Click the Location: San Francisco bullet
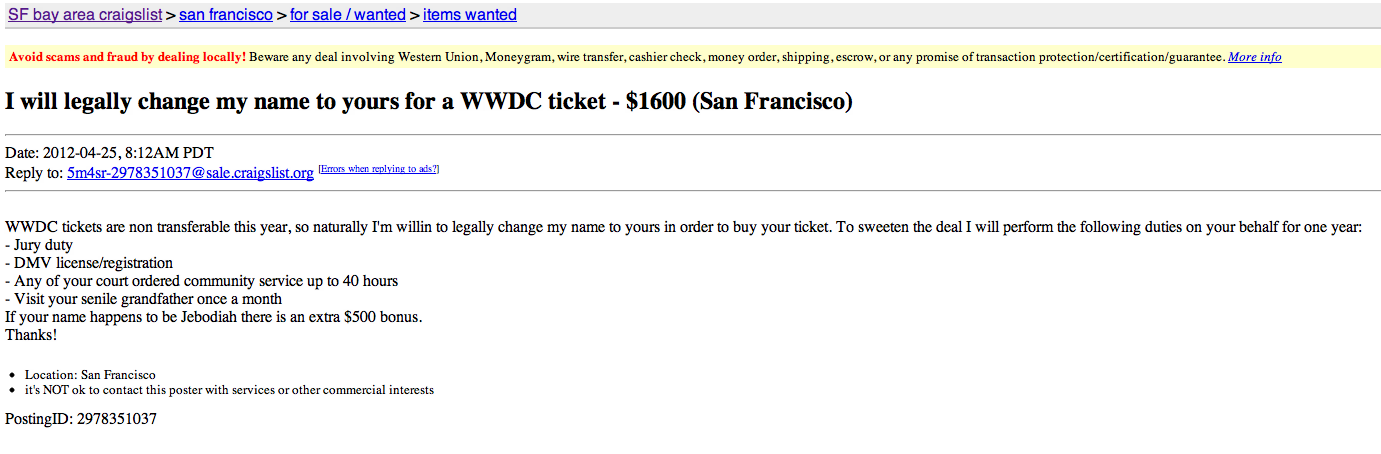The height and width of the screenshot is (454, 1381). [90, 375]
